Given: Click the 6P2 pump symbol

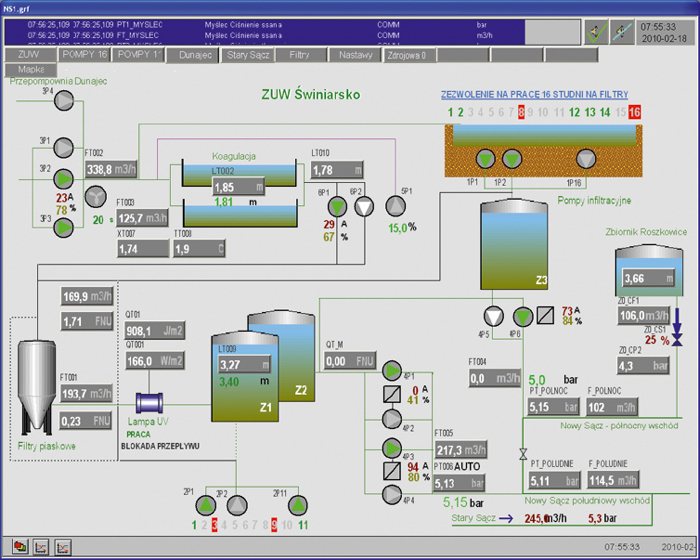Looking at the screenshot, I should click(364, 206).
